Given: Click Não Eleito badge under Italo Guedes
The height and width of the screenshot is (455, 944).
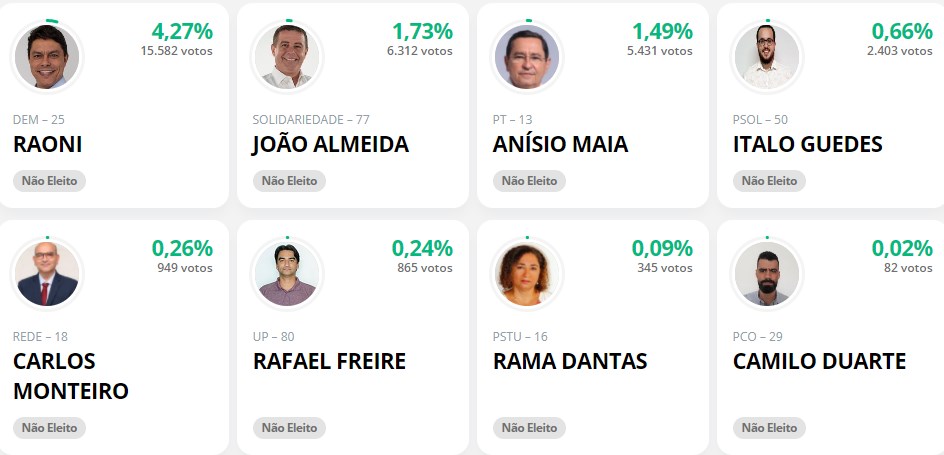Looking at the screenshot, I should 769,181.
